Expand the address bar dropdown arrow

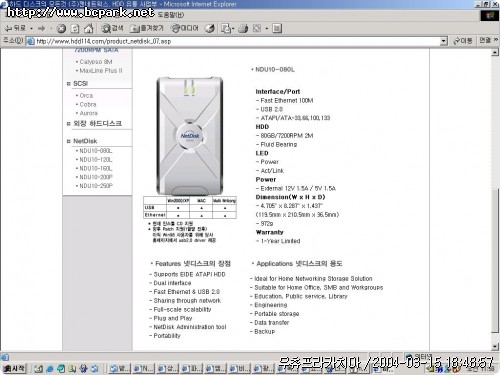(x=443, y=41)
